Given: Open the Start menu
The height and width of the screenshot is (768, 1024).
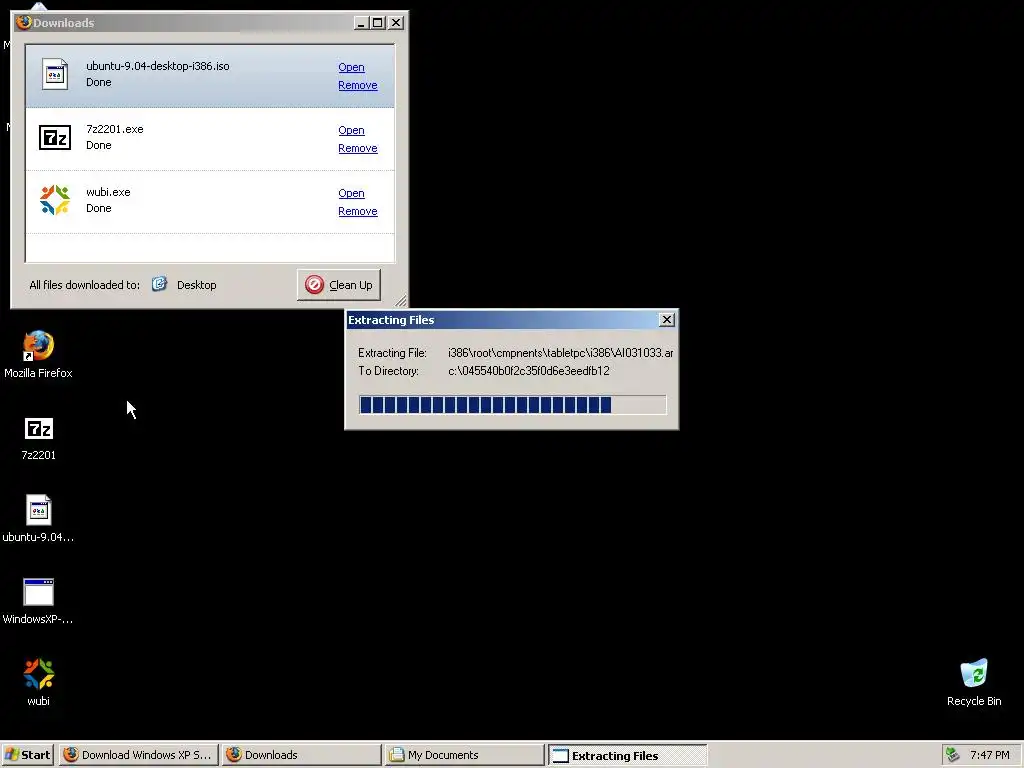Looking at the screenshot, I should (28, 755).
